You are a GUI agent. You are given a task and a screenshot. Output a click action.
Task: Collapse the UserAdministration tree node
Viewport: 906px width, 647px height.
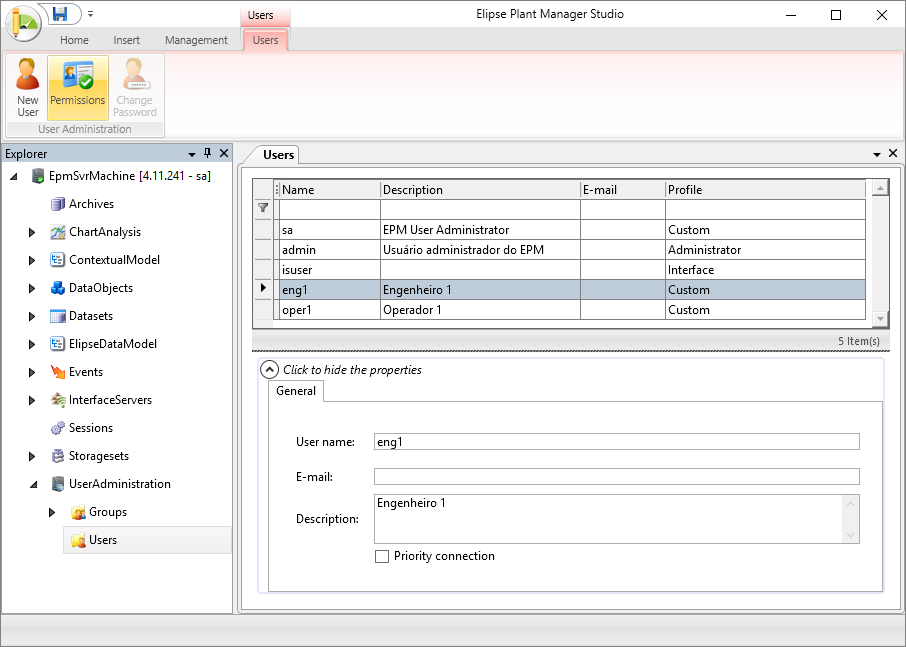tap(33, 484)
